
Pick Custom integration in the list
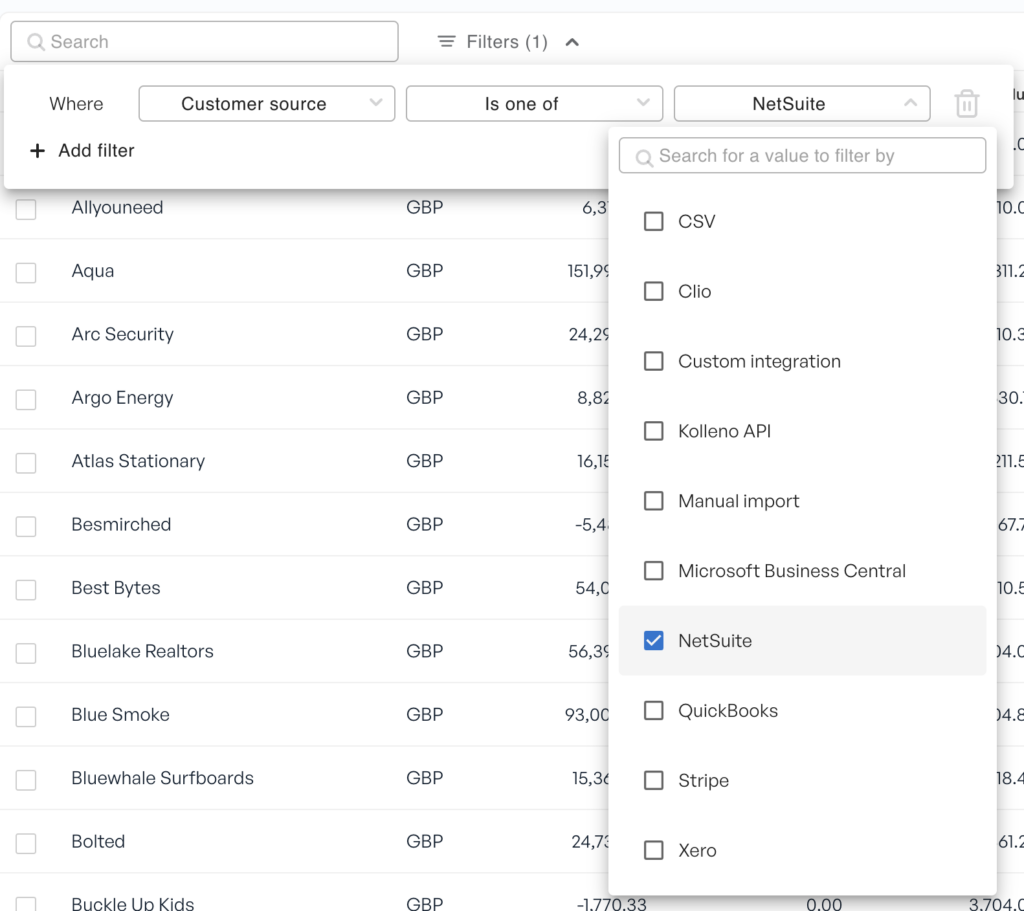tap(654, 361)
